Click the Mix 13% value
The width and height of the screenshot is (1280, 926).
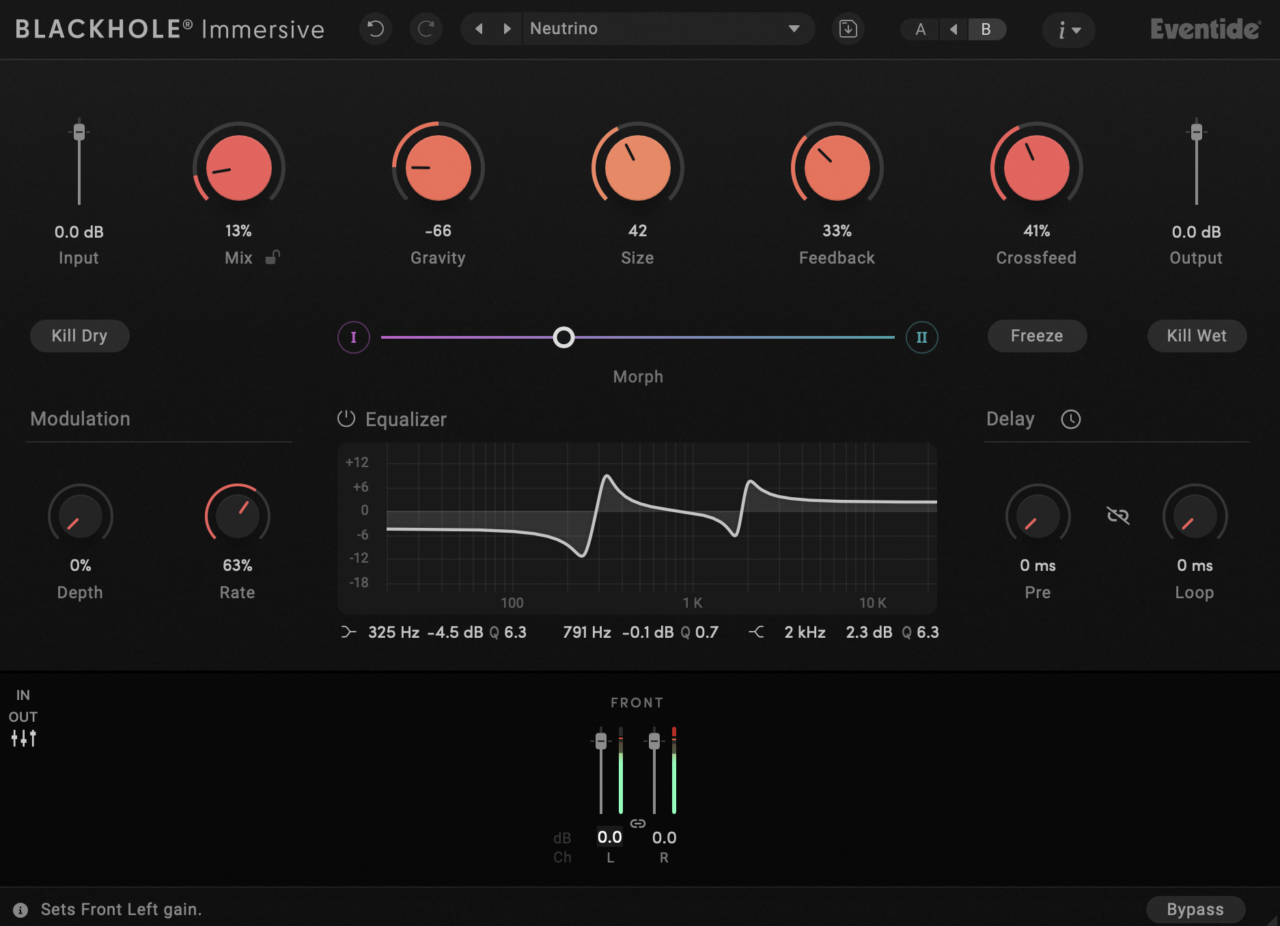[x=239, y=231]
